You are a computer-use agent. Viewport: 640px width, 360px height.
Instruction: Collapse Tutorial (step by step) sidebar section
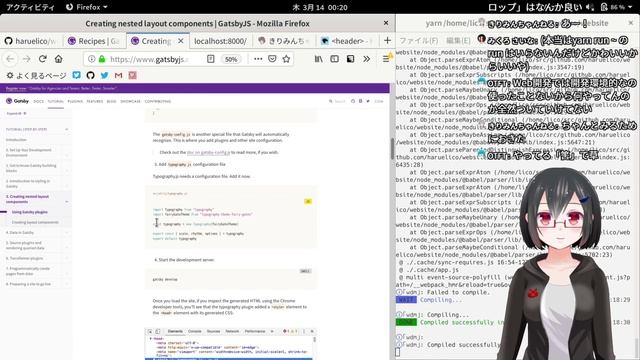(x=67, y=129)
